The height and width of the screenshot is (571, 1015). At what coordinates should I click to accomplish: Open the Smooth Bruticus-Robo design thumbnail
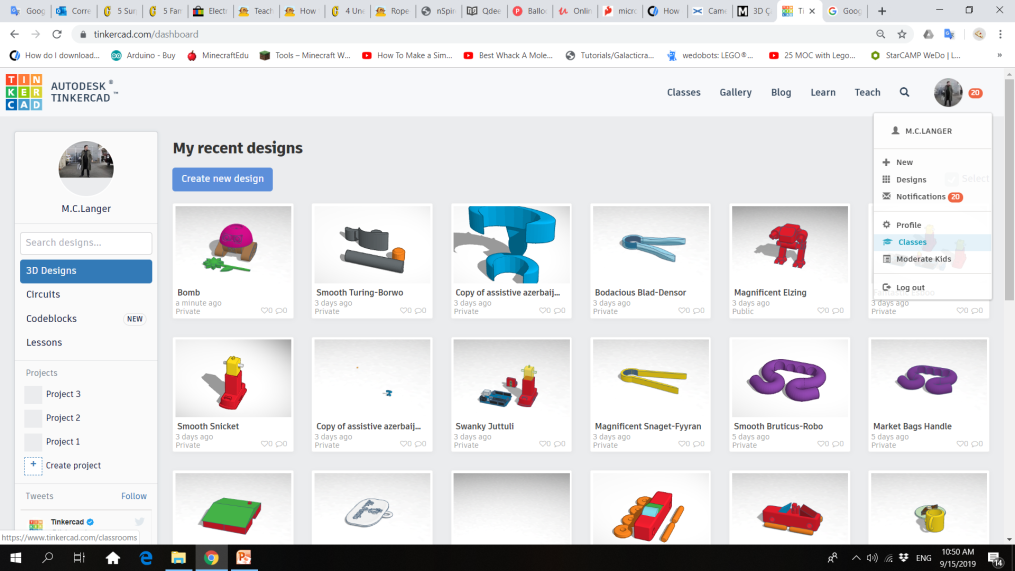coord(790,378)
